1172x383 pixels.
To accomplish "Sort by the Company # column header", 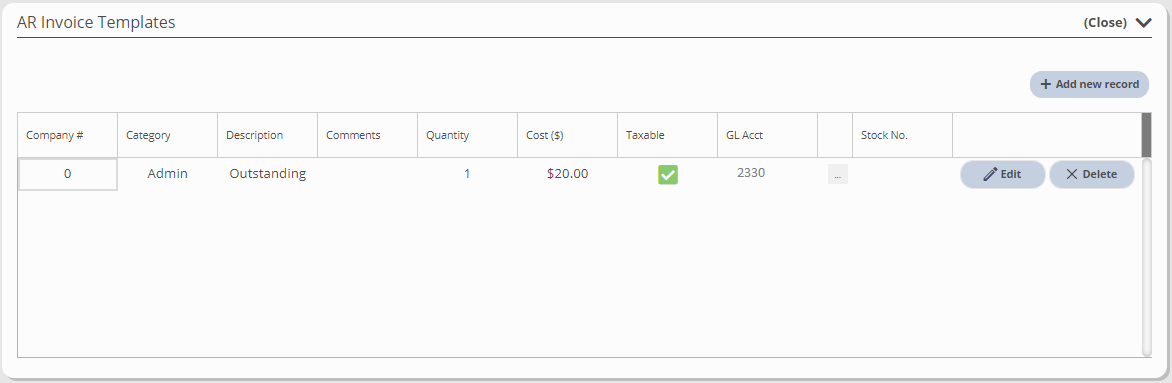I will (67, 135).
